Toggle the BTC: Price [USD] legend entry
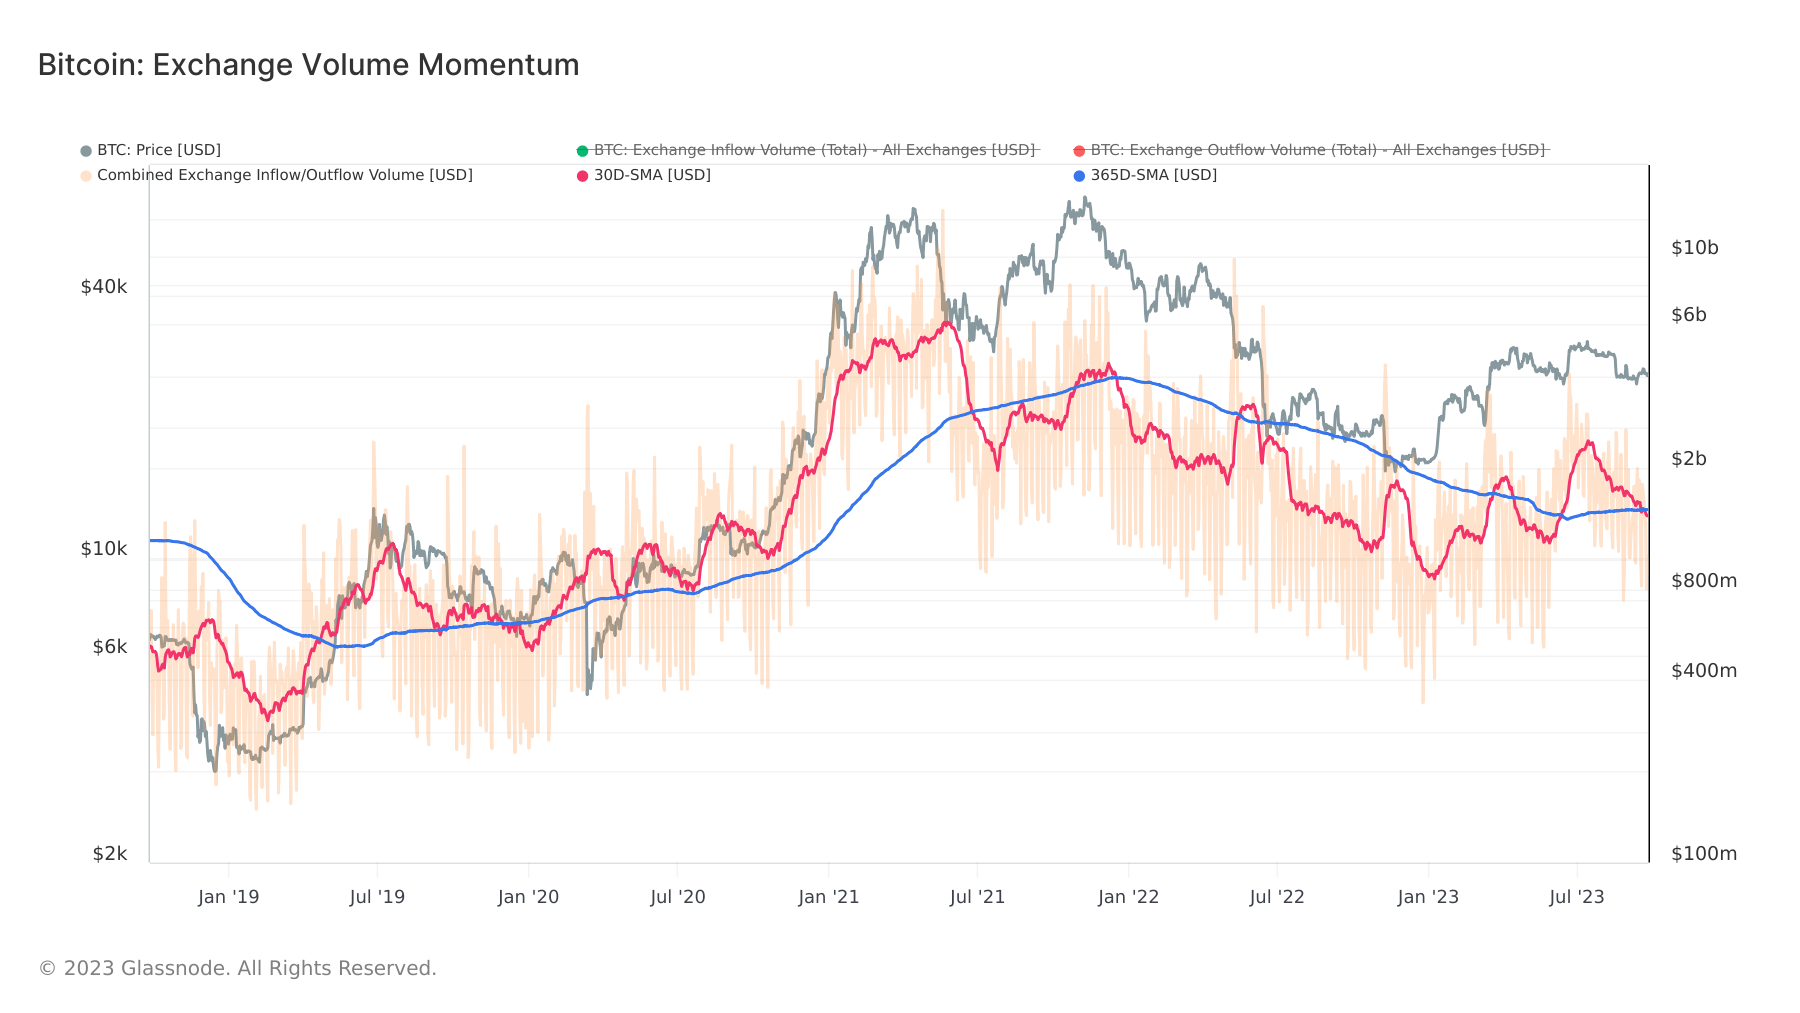The height and width of the screenshot is (1013, 1800). [151, 150]
